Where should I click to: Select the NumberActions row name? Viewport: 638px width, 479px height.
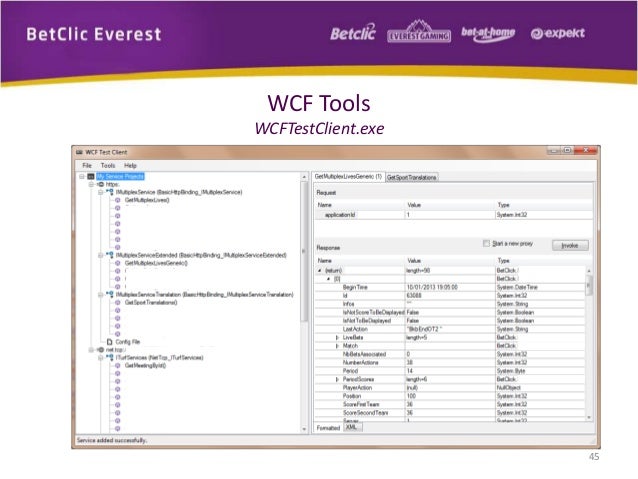pos(361,363)
